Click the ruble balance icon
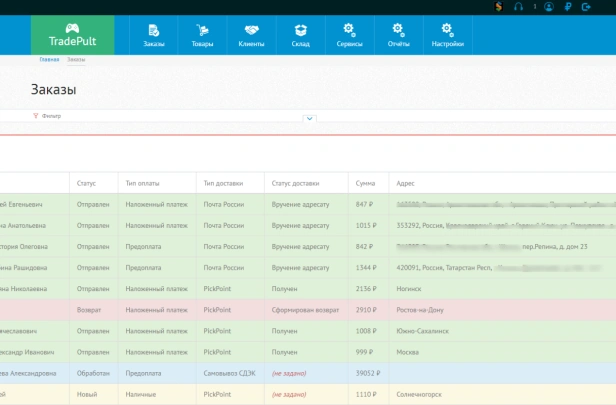The width and height of the screenshot is (616, 405). point(568,7)
